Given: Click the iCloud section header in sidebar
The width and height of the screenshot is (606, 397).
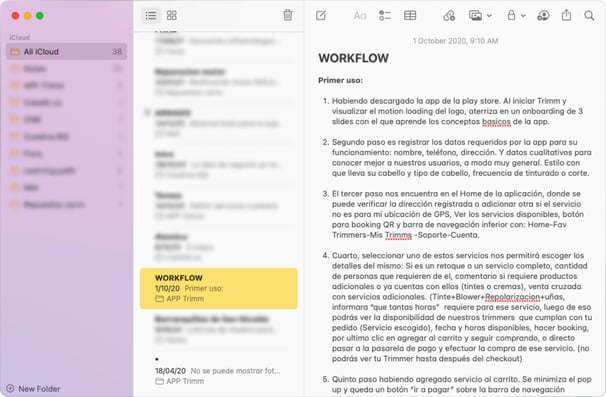Looking at the screenshot, I should click(20, 37).
